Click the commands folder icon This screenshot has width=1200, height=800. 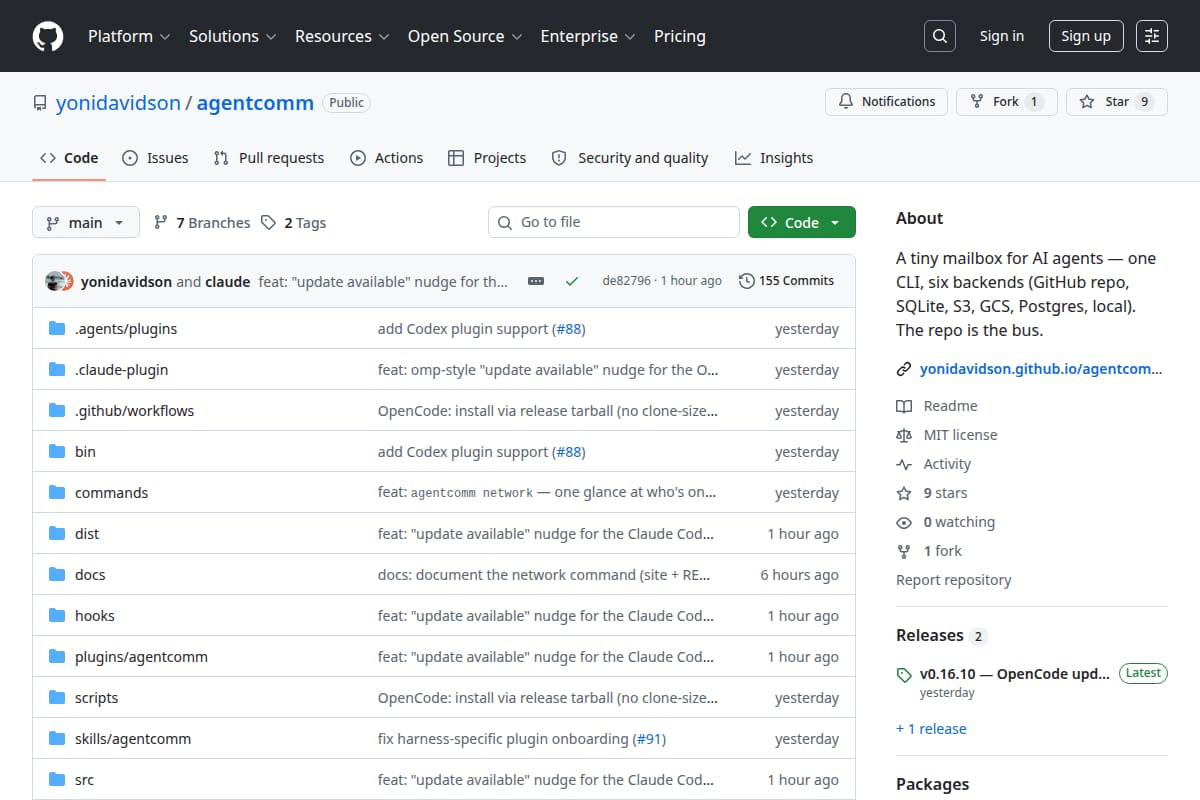tap(57, 493)
